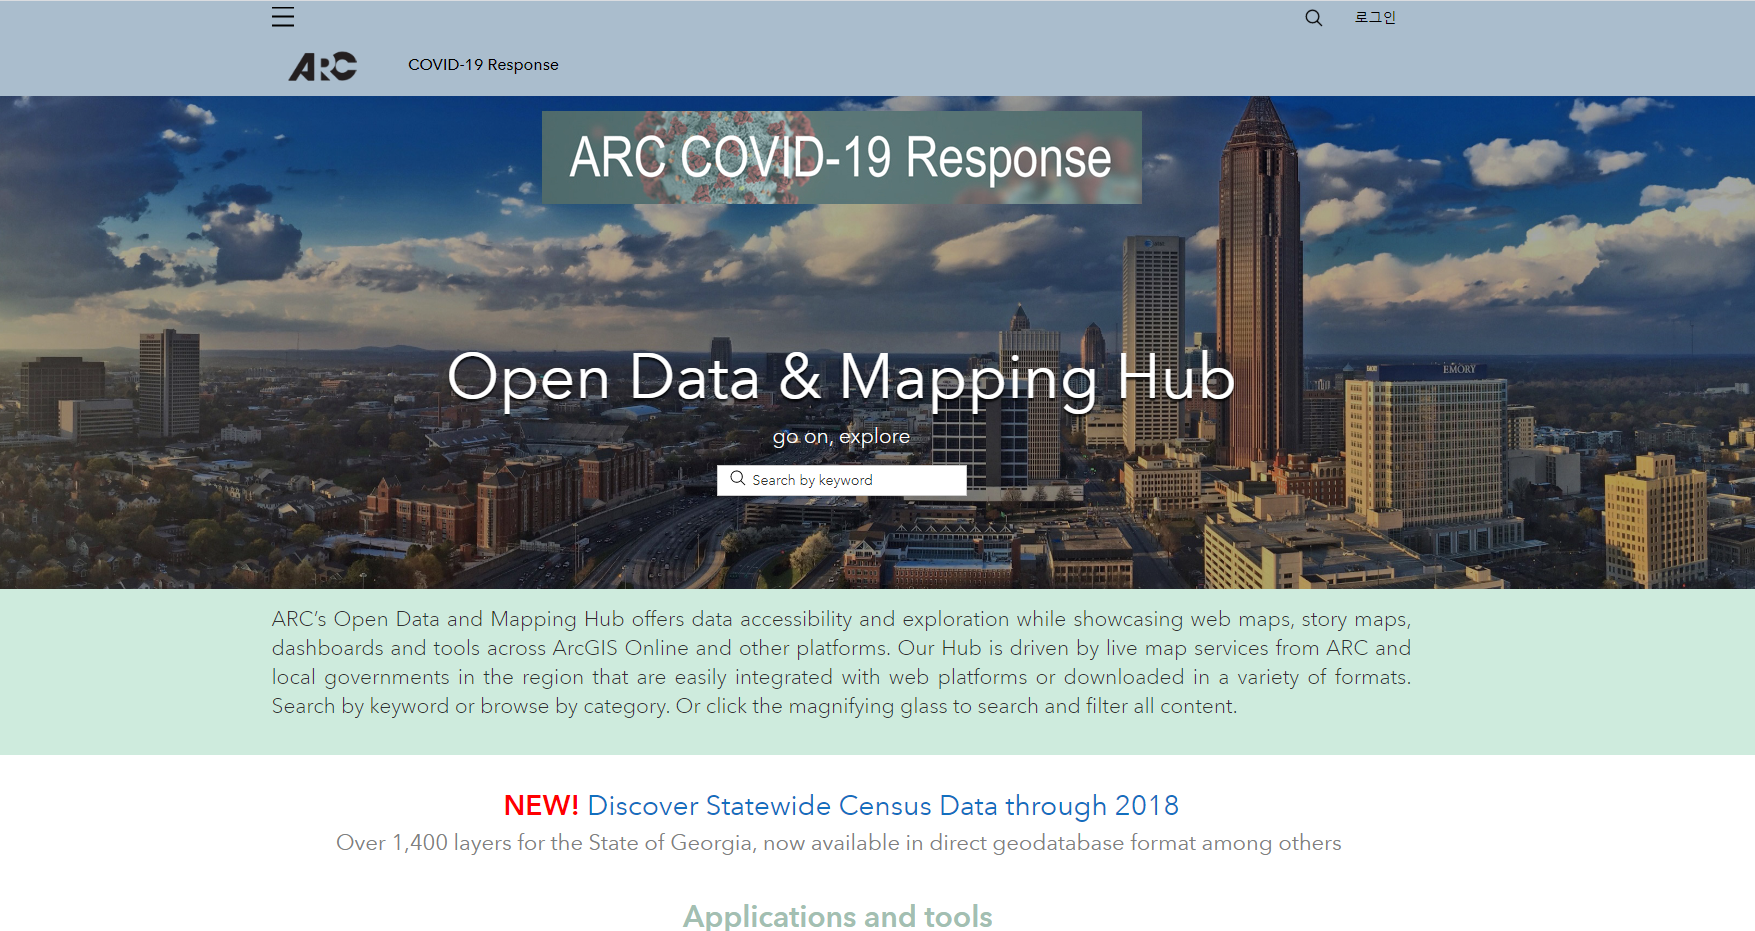Click the Applications and tools heading

pyautogui.click(x=837, y=916)
